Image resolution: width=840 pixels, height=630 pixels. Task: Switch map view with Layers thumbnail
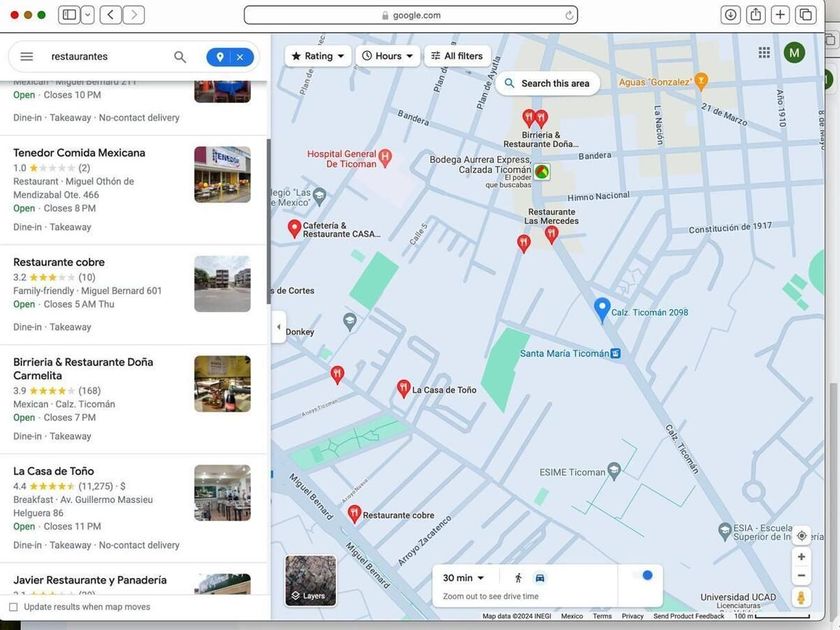click(310, 581)
